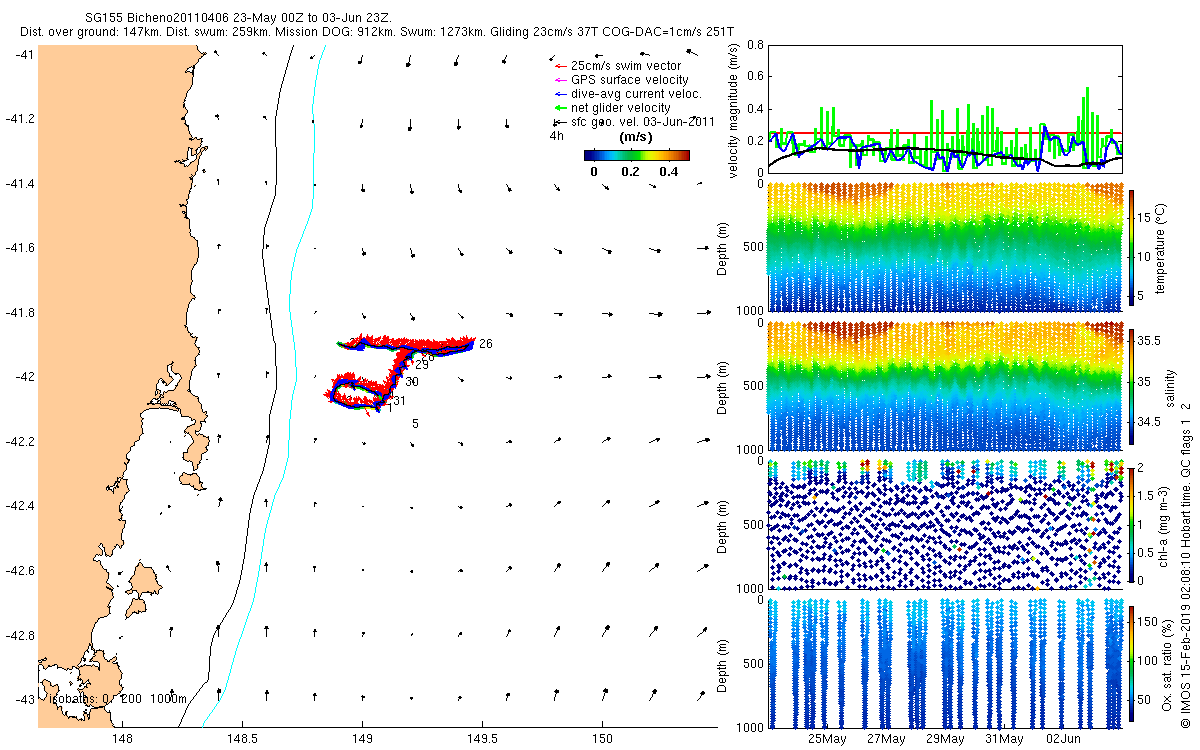Click the chl-a depth section plot
Image resolution: width=1200 pixels, height=750 pixels.
click(x=945, y=524)
